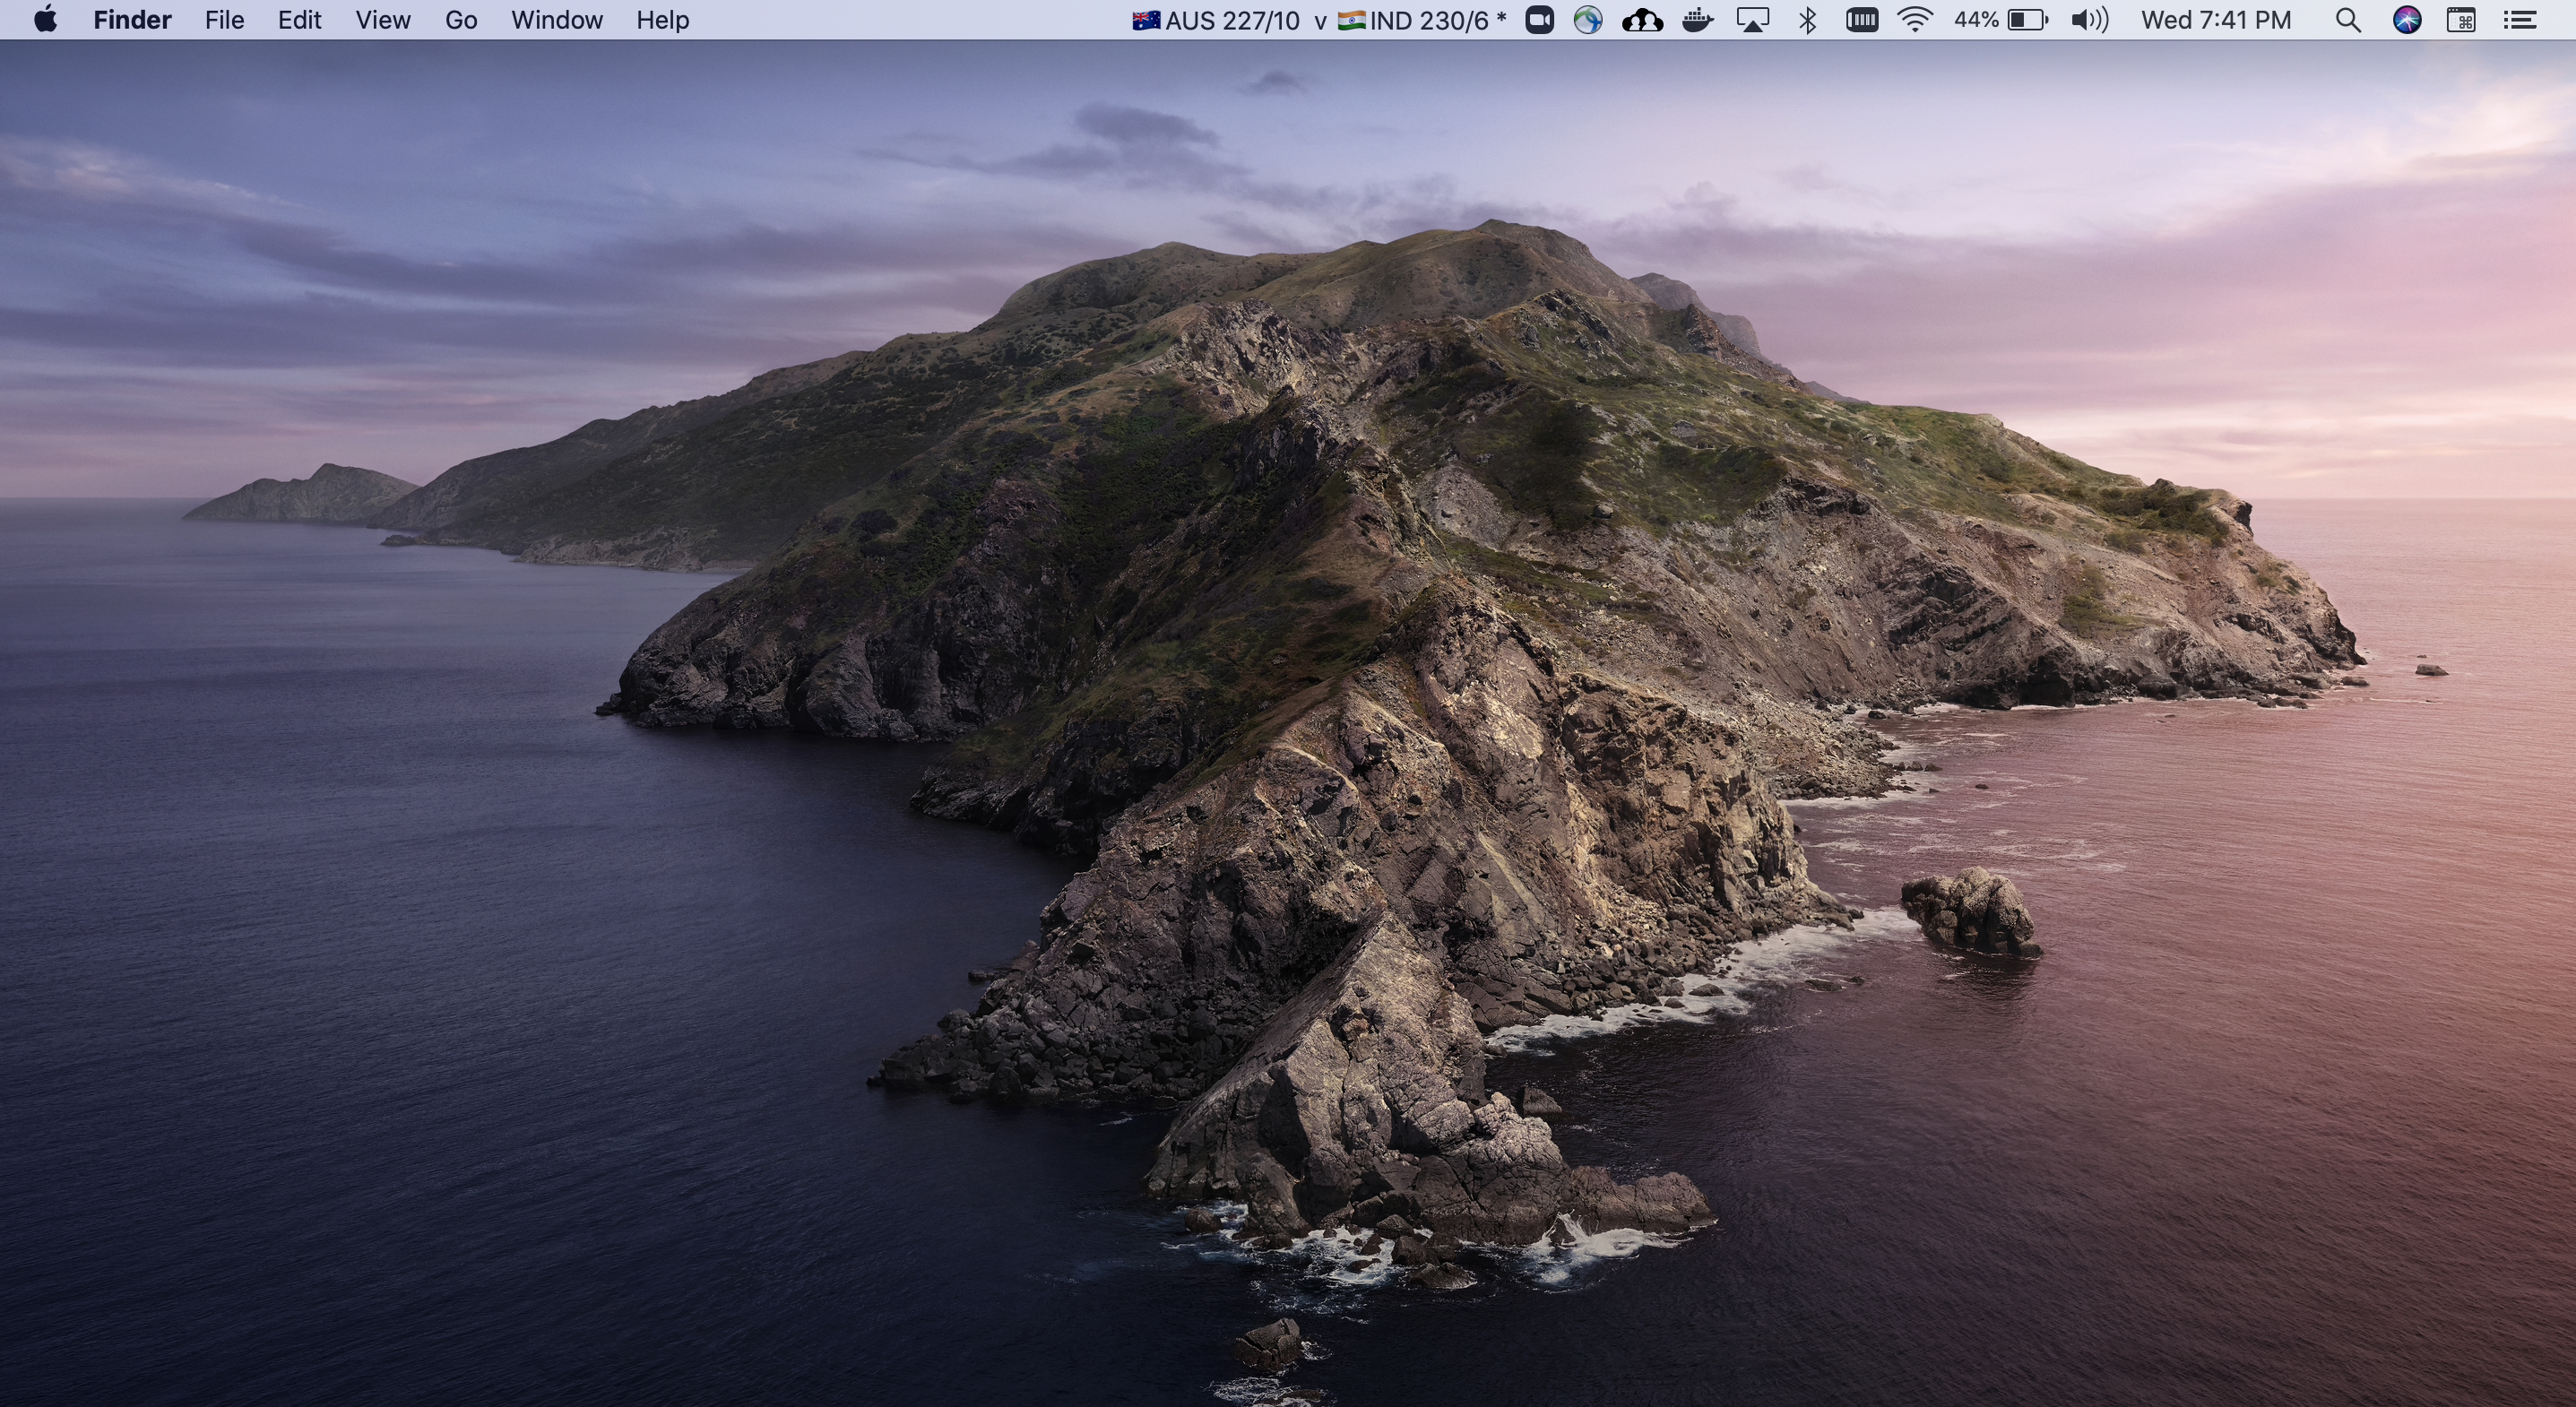Screen dimensions: 2576x1407
Task: Open the Finder application menu
Action: coord(132,20)
